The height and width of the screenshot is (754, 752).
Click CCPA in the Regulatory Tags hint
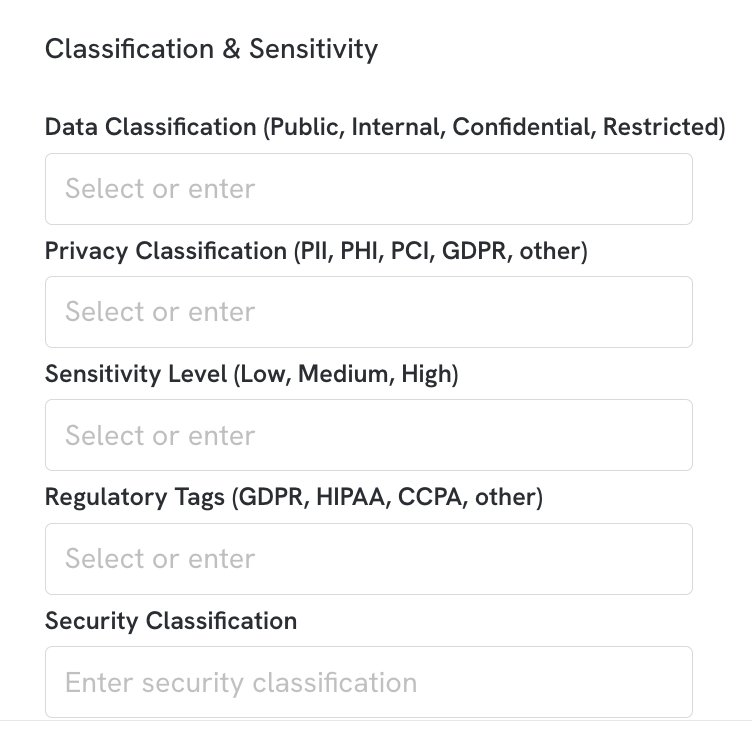click(430, 497)
